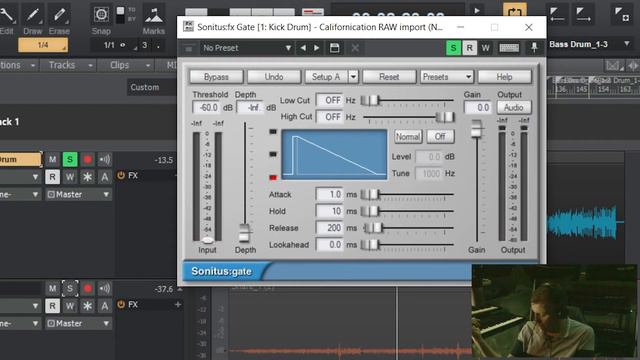Screen dimensions: 640x360
Task: Click the Bypass button
Action: tap(216, 77)
